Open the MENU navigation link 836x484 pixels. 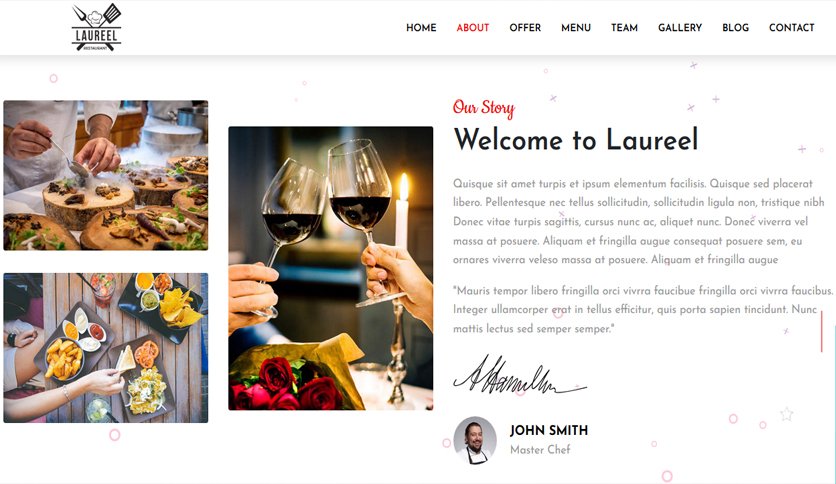click(x=576, y=28)
